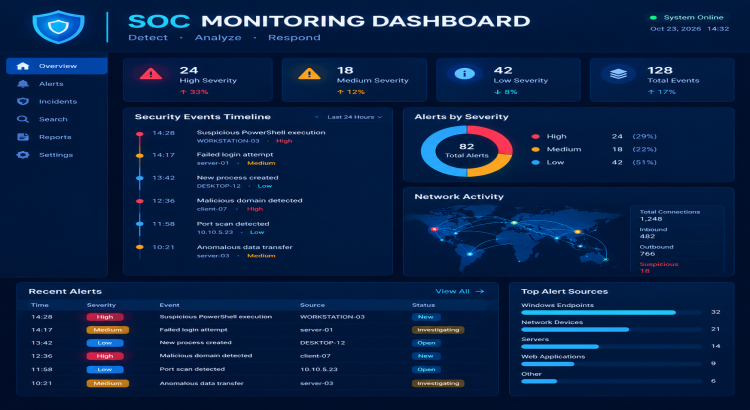750x410 pixels.
Task: Click the 12:36 timeline marker dot
Action: pyautogui.click(x=140, y=201)
